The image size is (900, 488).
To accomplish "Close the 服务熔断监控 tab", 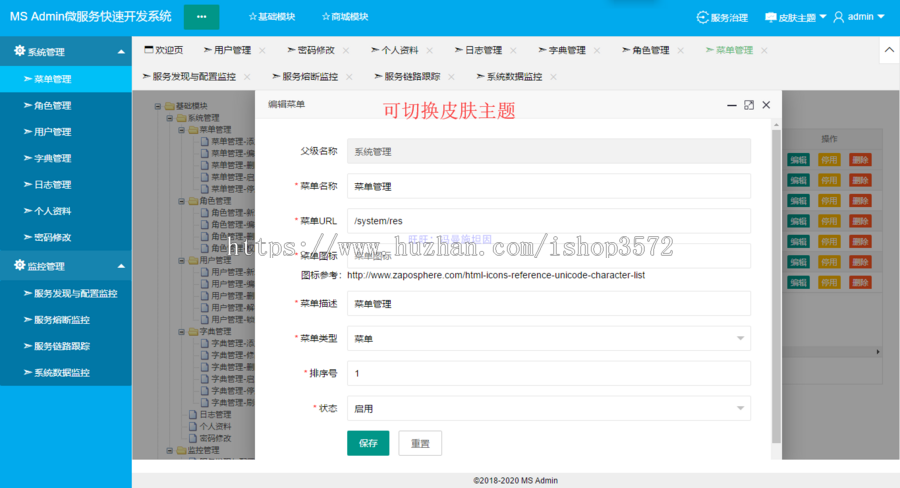I will tap(350, 77).
